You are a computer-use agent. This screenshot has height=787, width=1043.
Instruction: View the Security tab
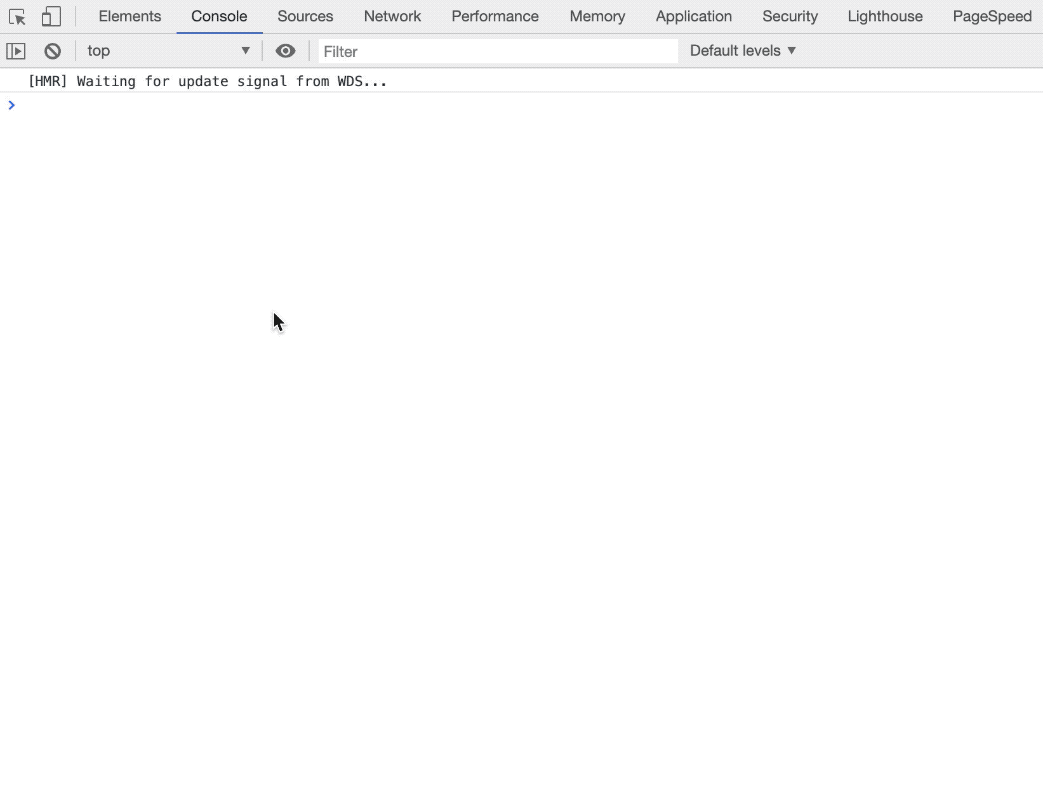click(789, 17)
